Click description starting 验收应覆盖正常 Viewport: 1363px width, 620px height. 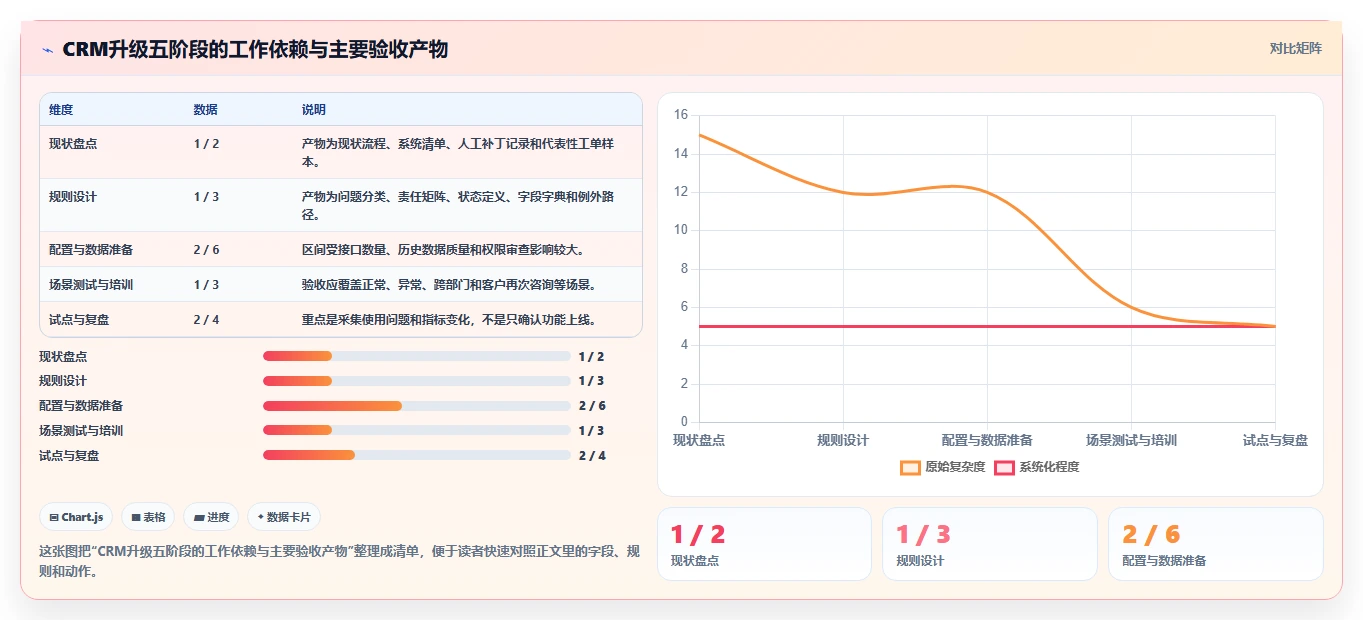[449, 285]
